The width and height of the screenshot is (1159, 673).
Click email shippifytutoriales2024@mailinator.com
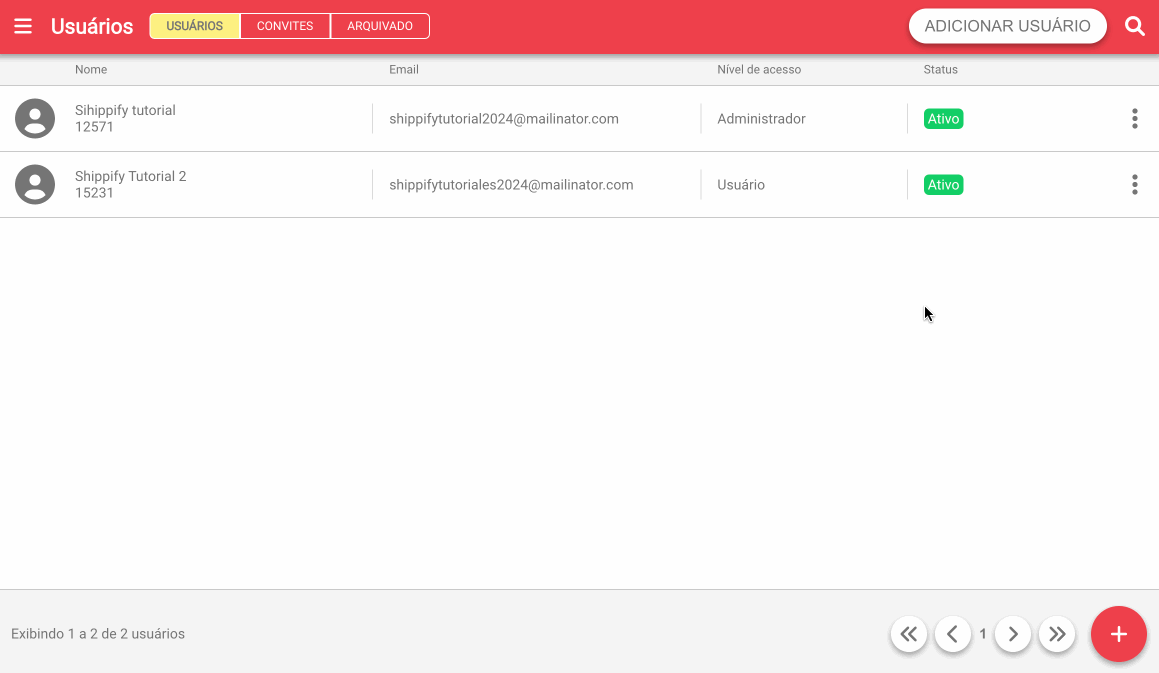(511, 184)
